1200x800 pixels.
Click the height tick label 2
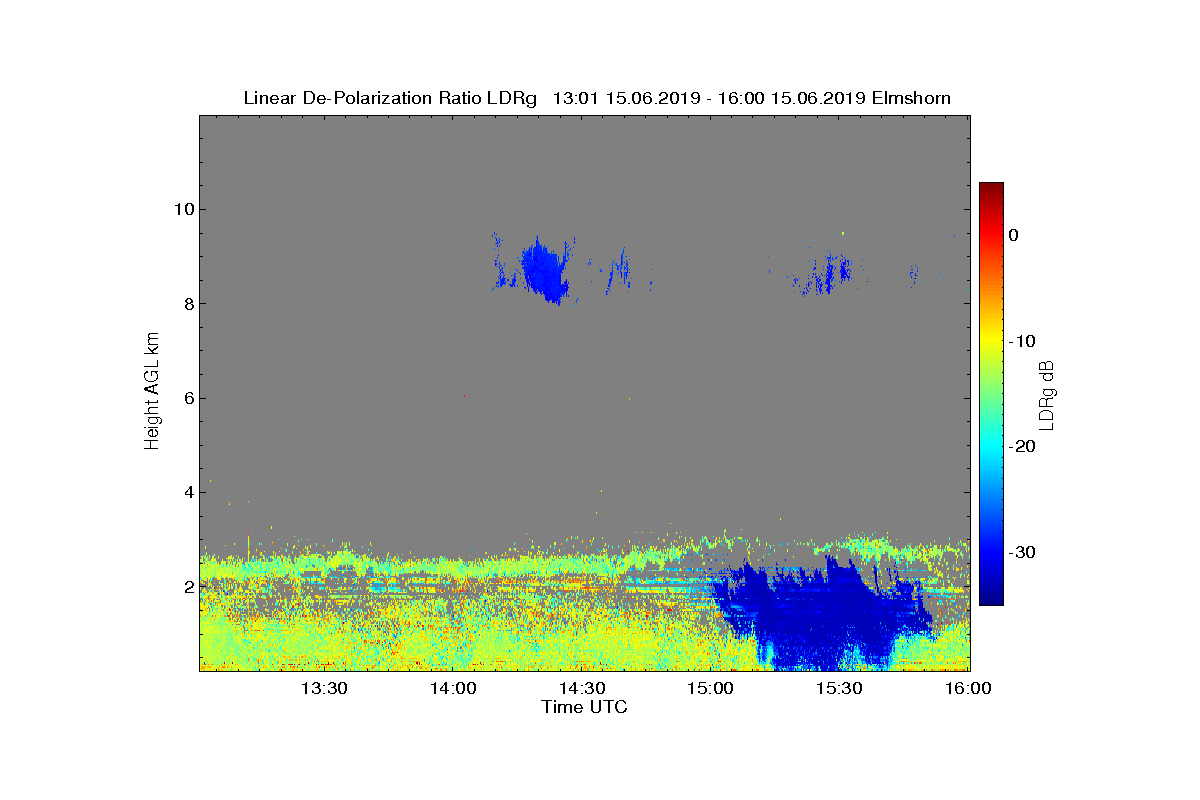pyautogui.click(x=187, y=587)
